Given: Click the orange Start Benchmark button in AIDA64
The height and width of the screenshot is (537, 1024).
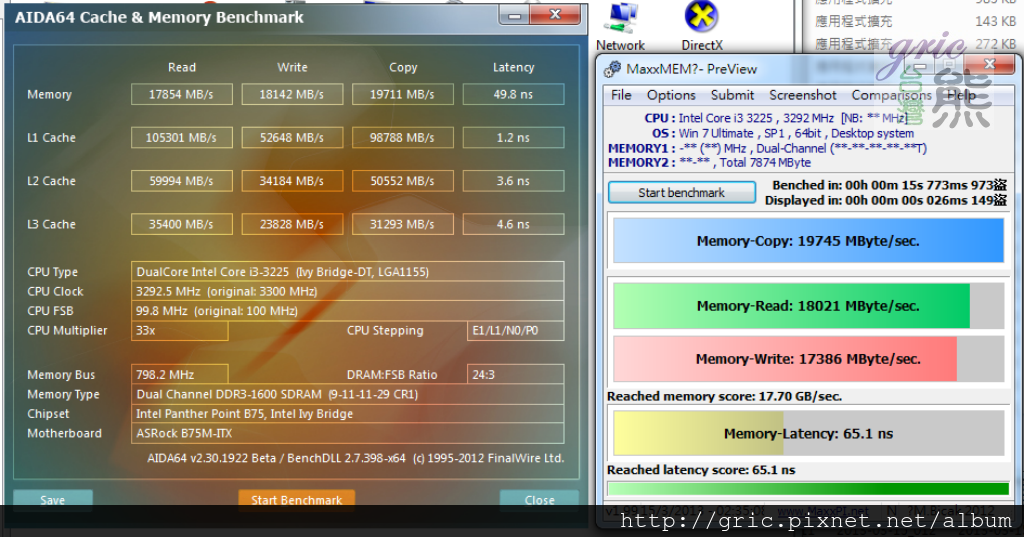Looking at the screenshot, I should [x=296, y=500].
